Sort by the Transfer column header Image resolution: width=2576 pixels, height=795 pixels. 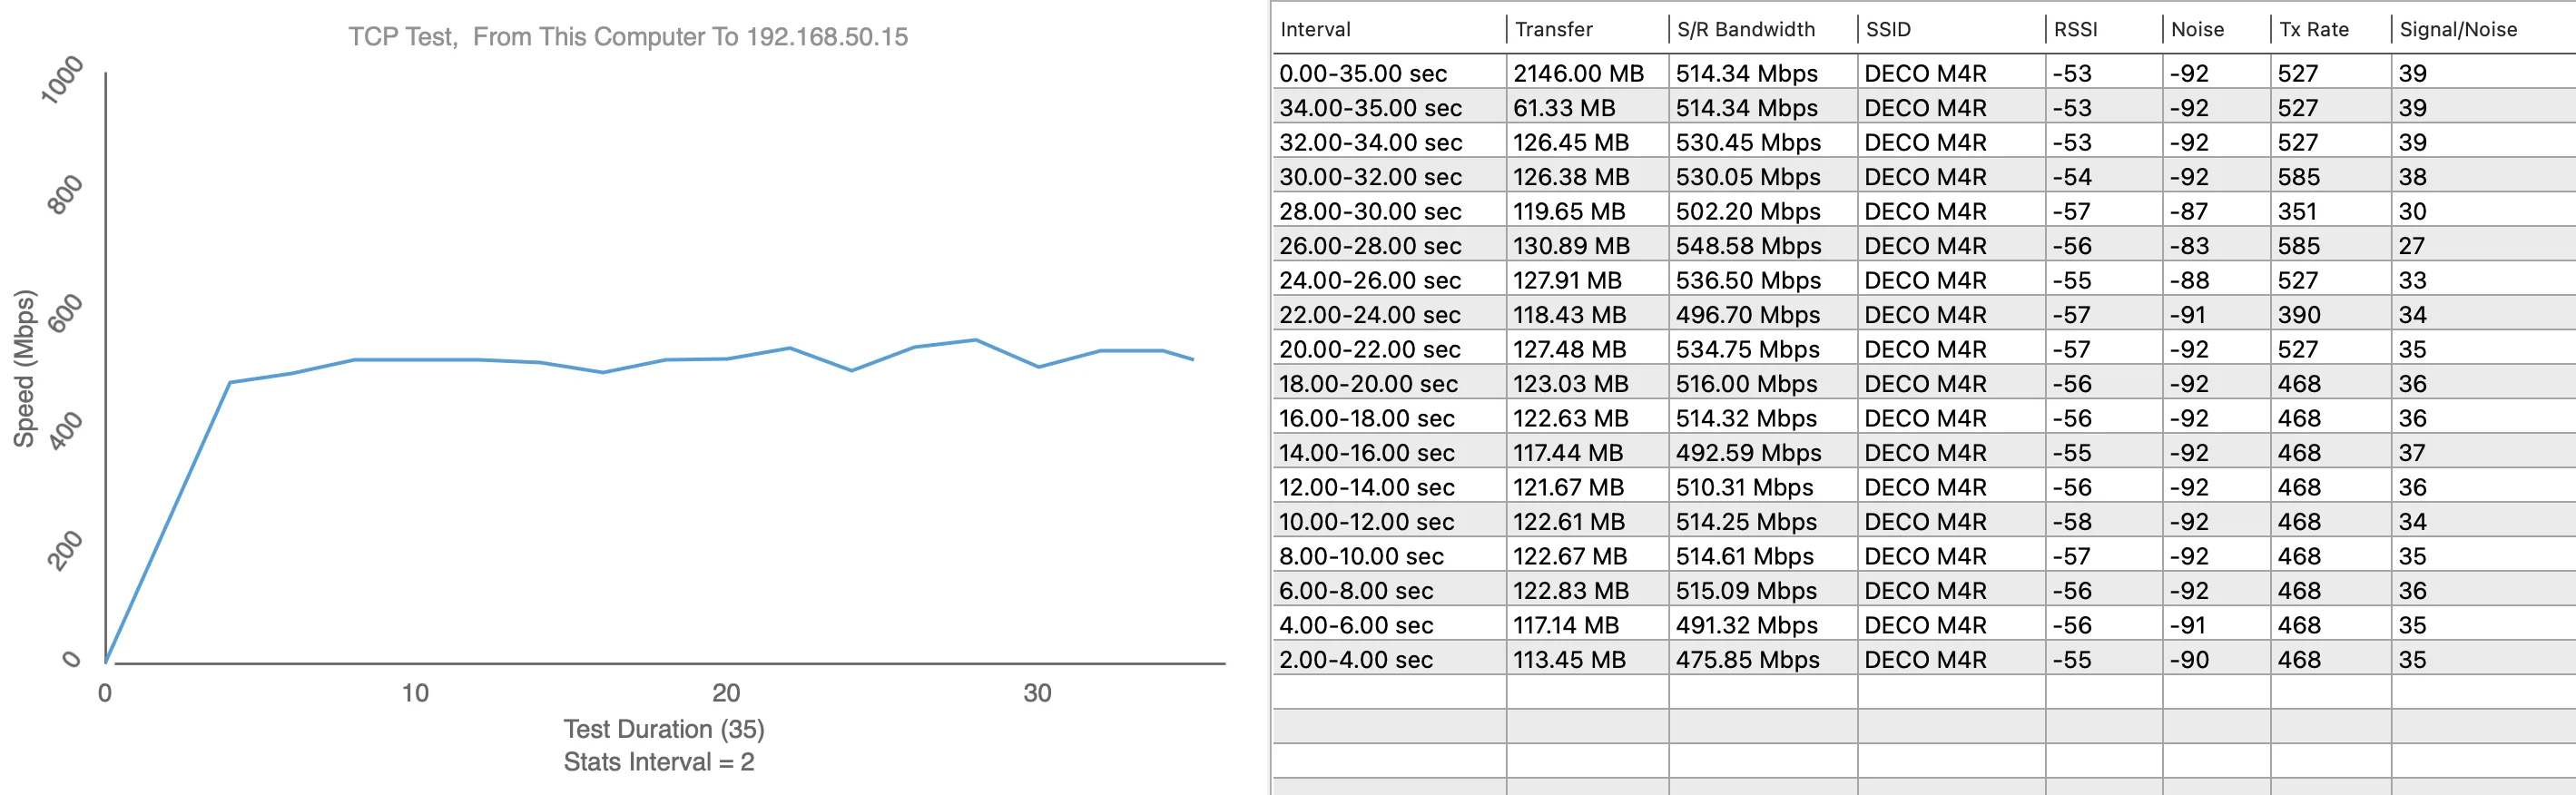(x=1553, y=30)
